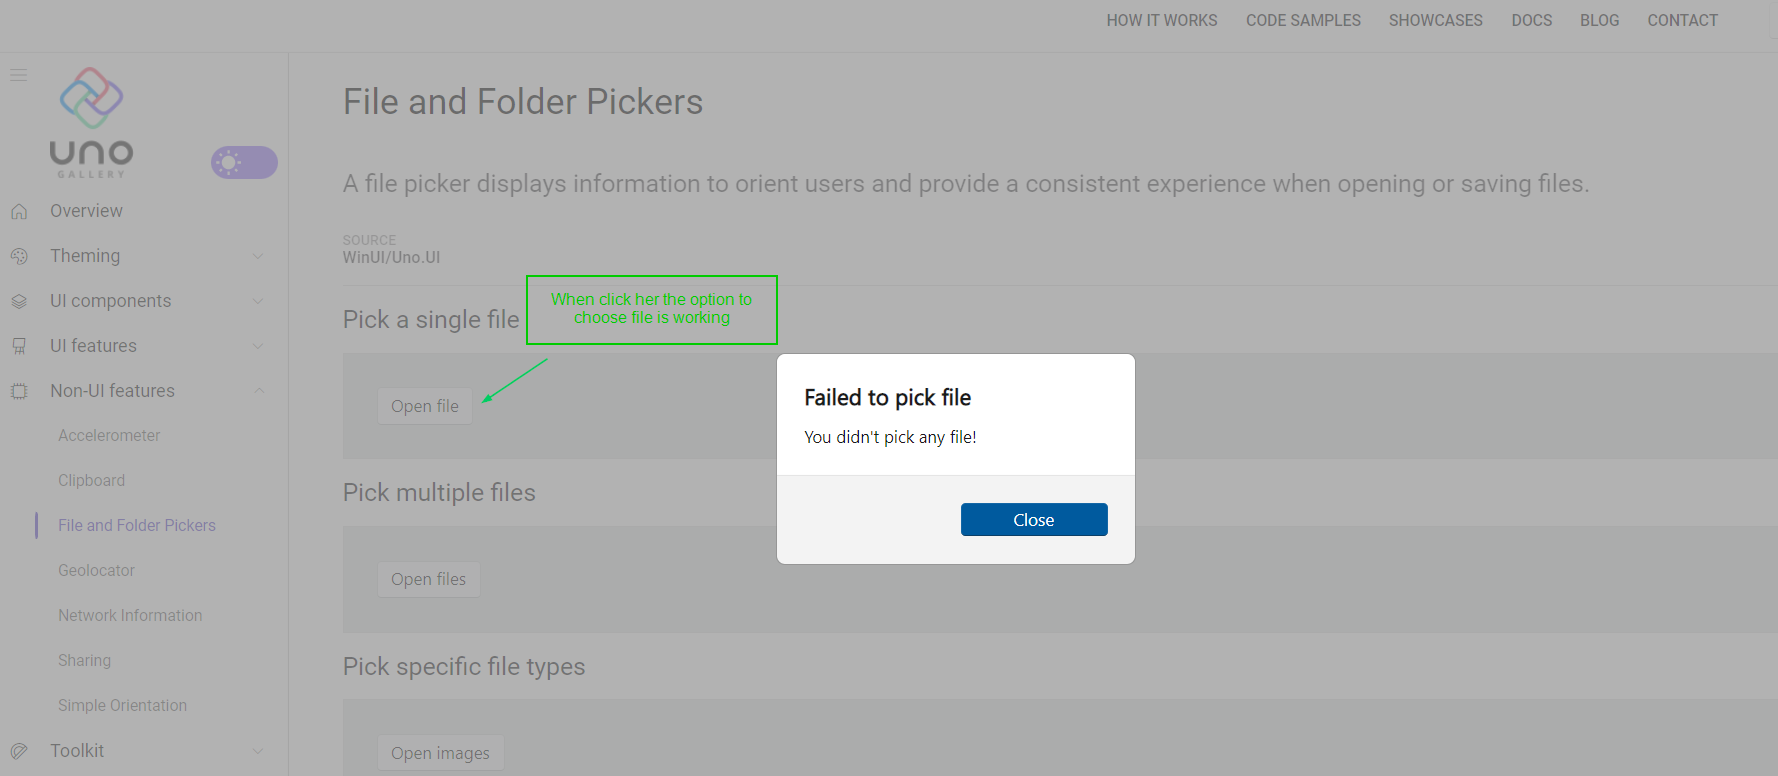Click the Open images button
The height and width of the screenshot is (776, 1778).
(441, 752)
